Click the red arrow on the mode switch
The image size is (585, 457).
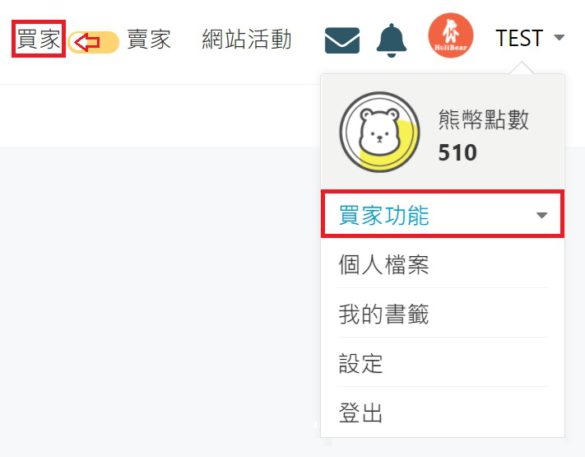pyautogui.click(x=87, y=42)
